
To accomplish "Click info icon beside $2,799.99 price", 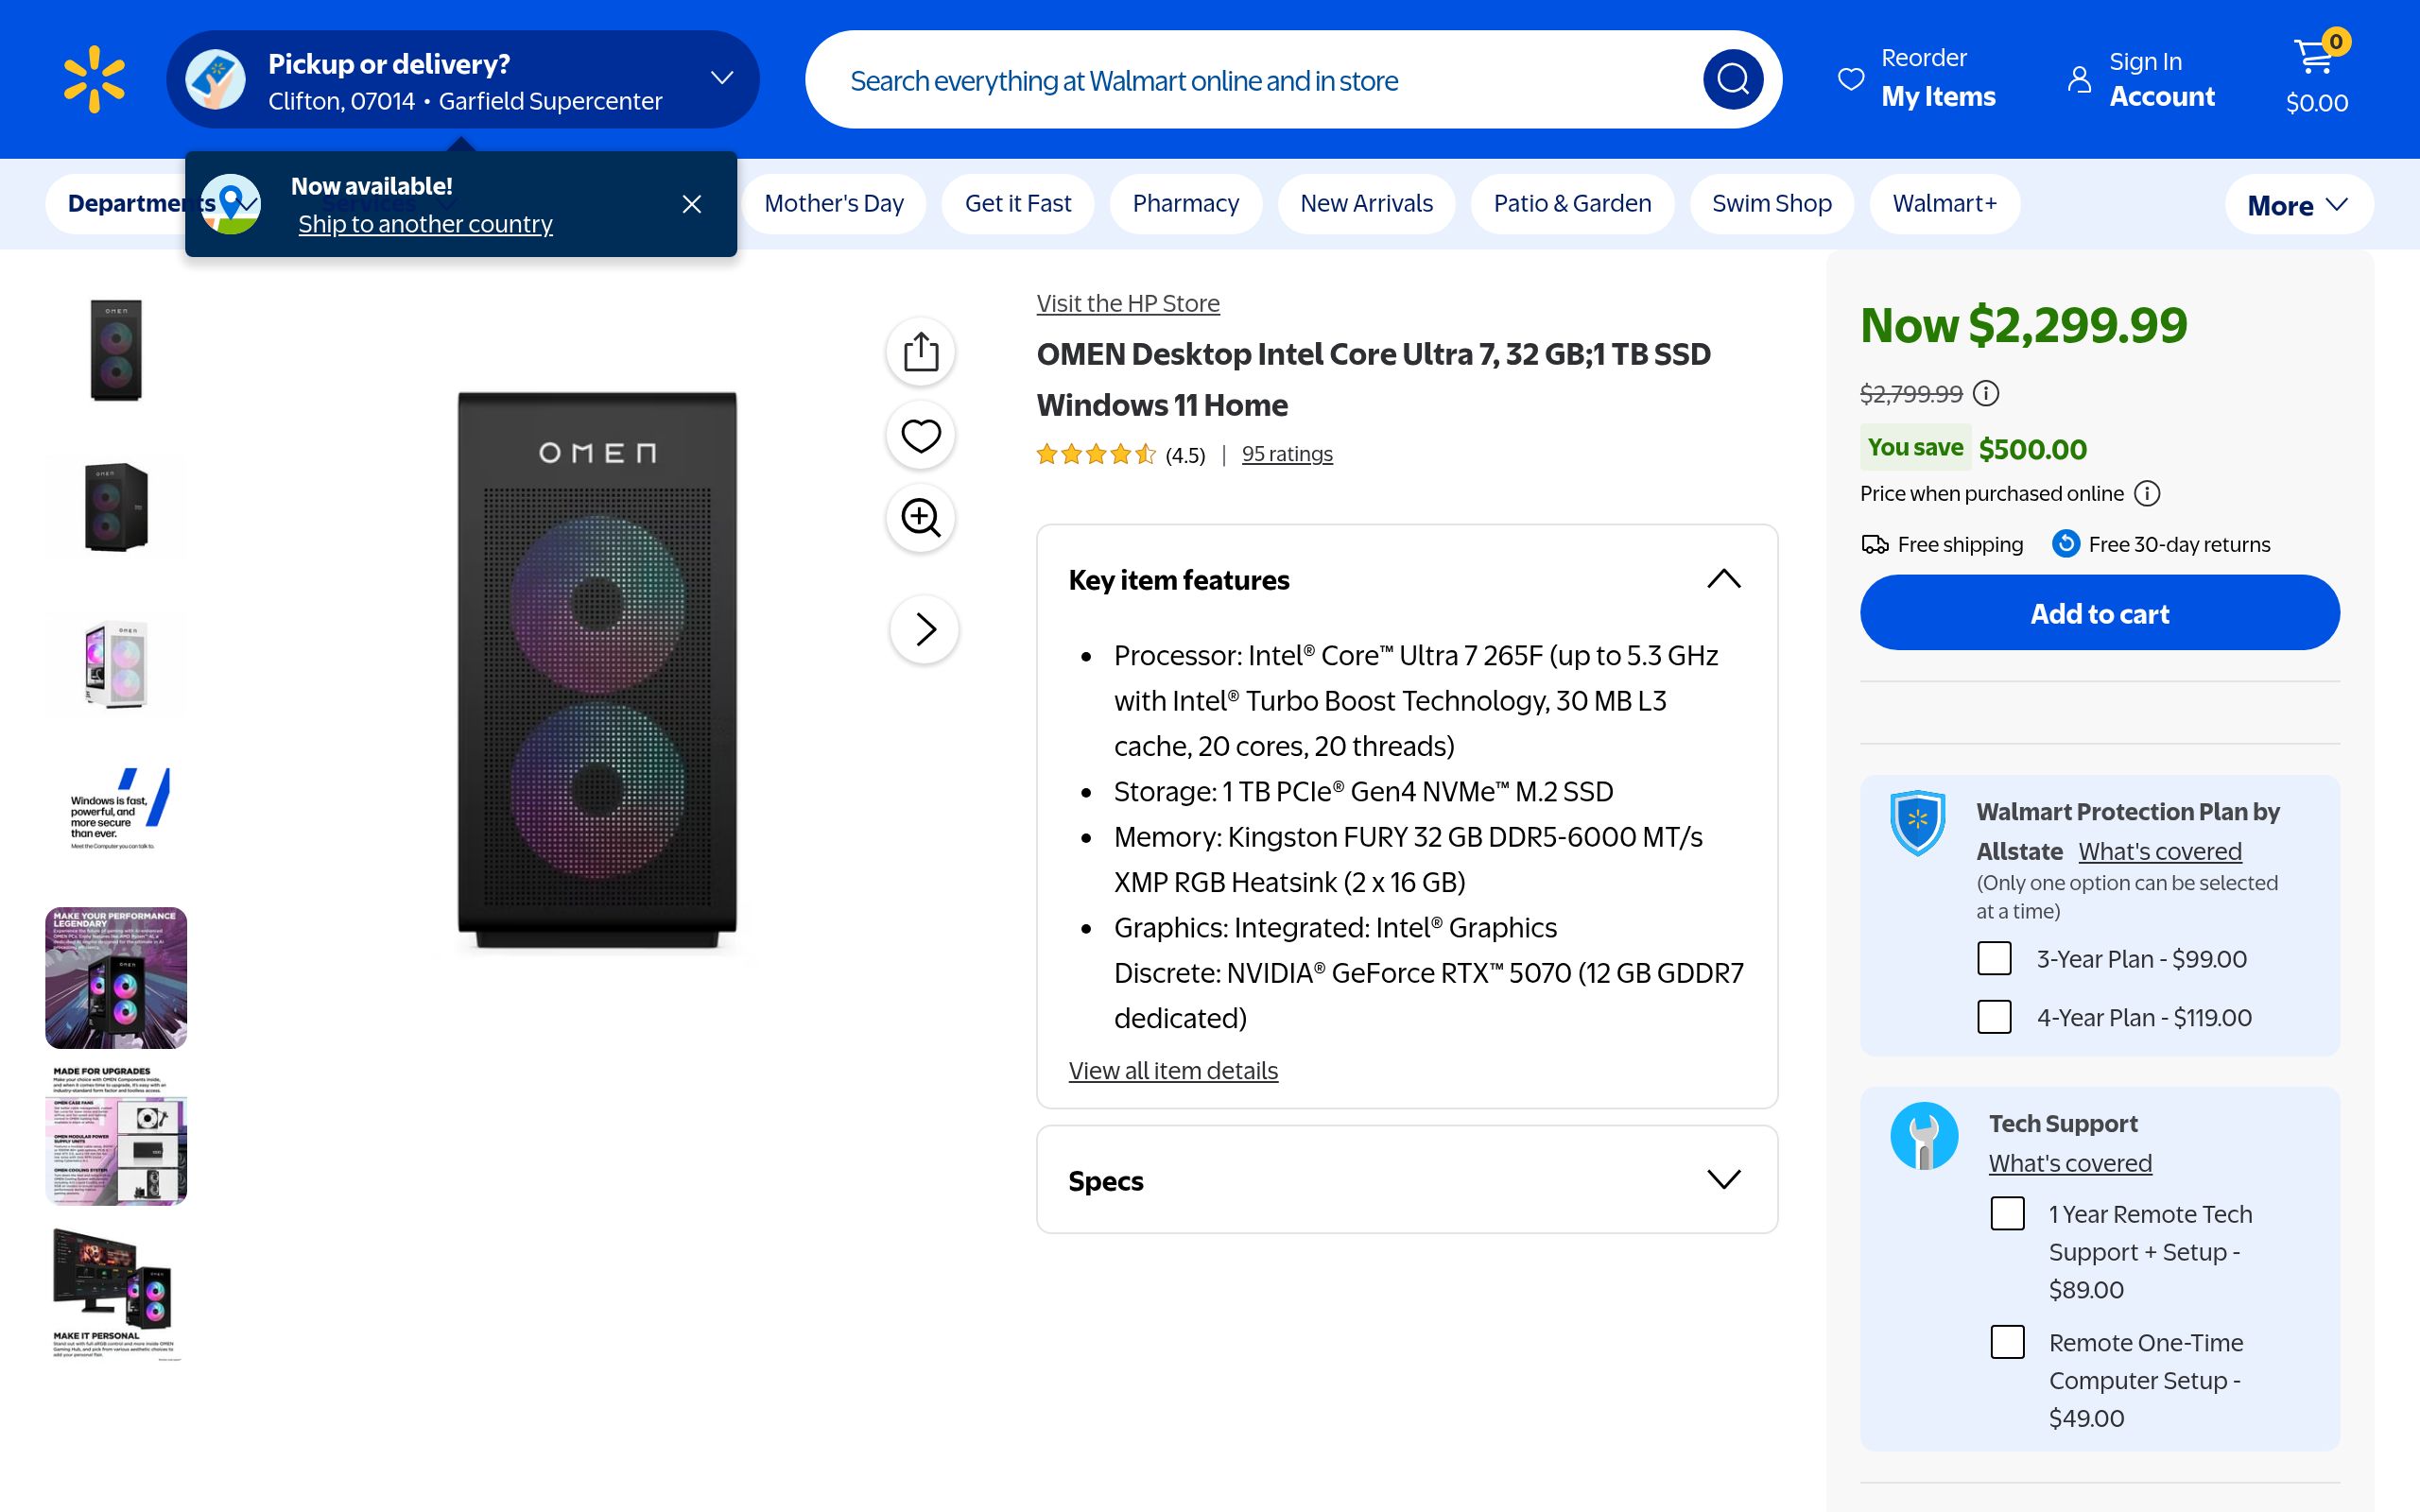I will [x=1986, y=394].
